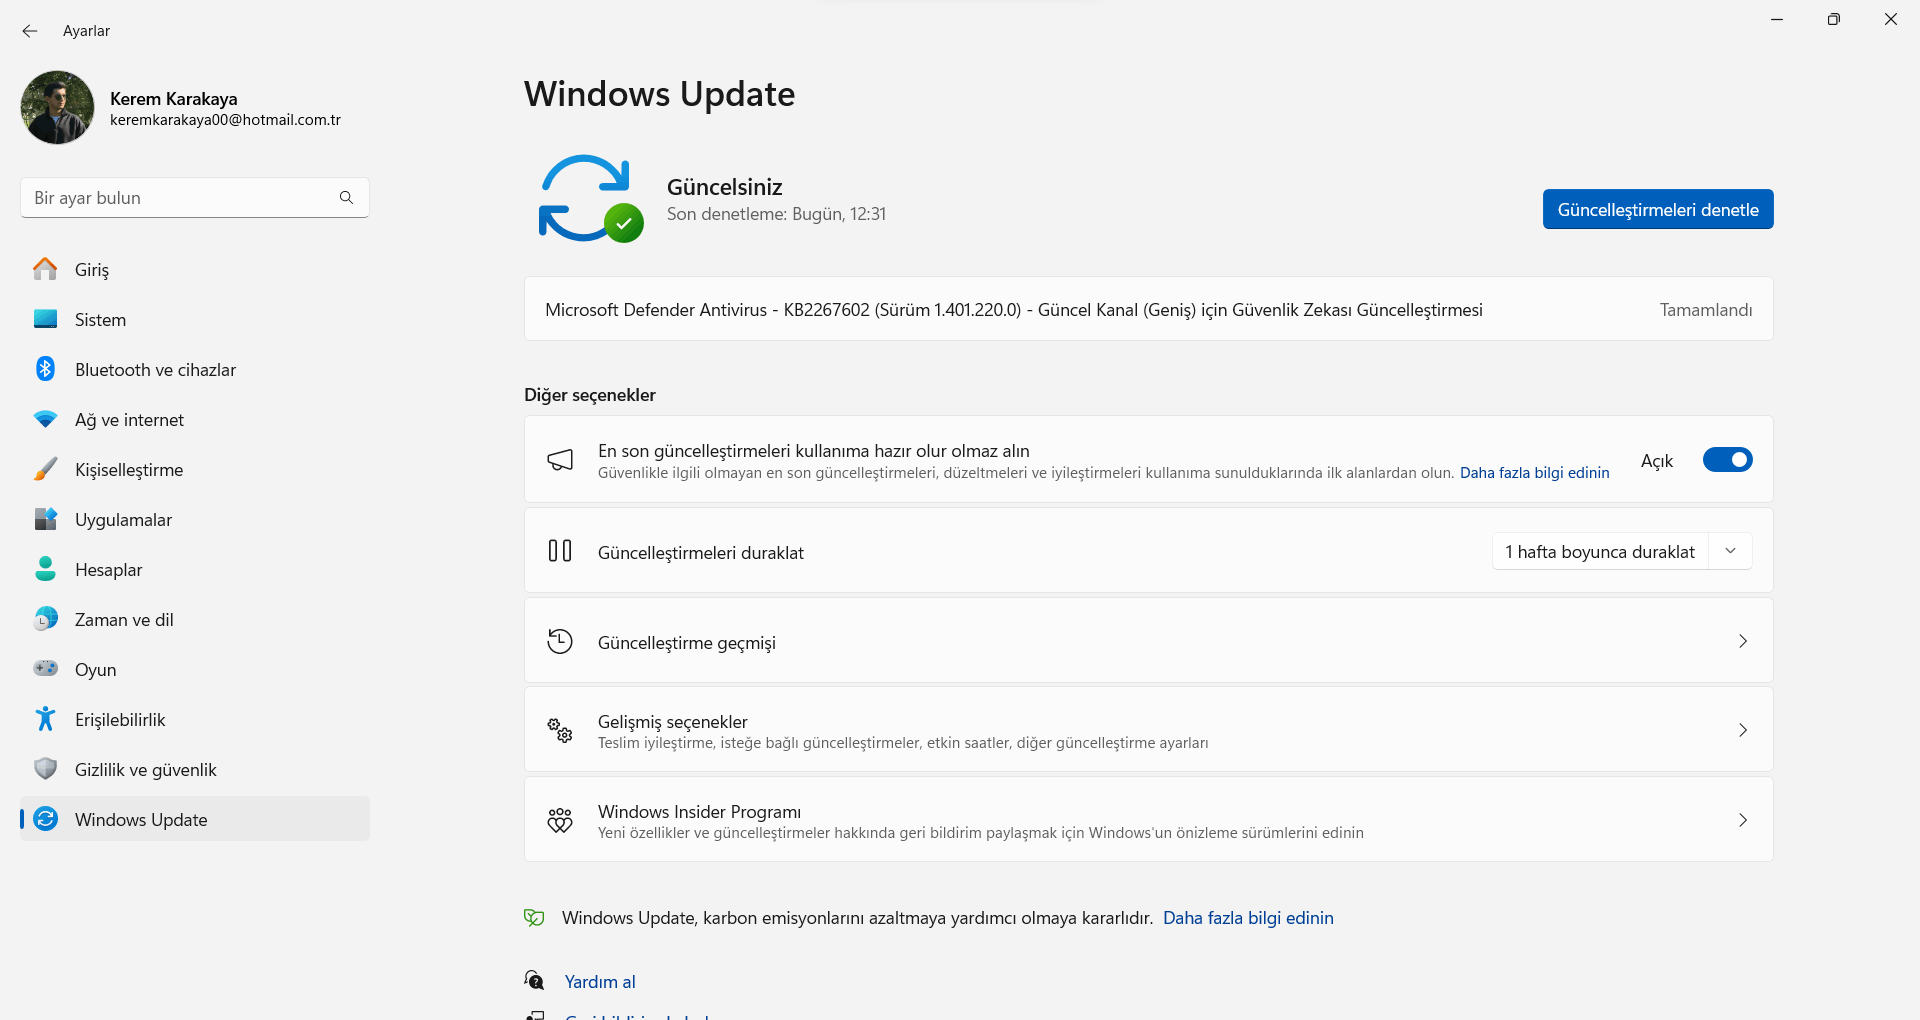Open Hesaplar settings
Image resolution: width=1920 pixels, height=1020 pixels.
[195, 569]
